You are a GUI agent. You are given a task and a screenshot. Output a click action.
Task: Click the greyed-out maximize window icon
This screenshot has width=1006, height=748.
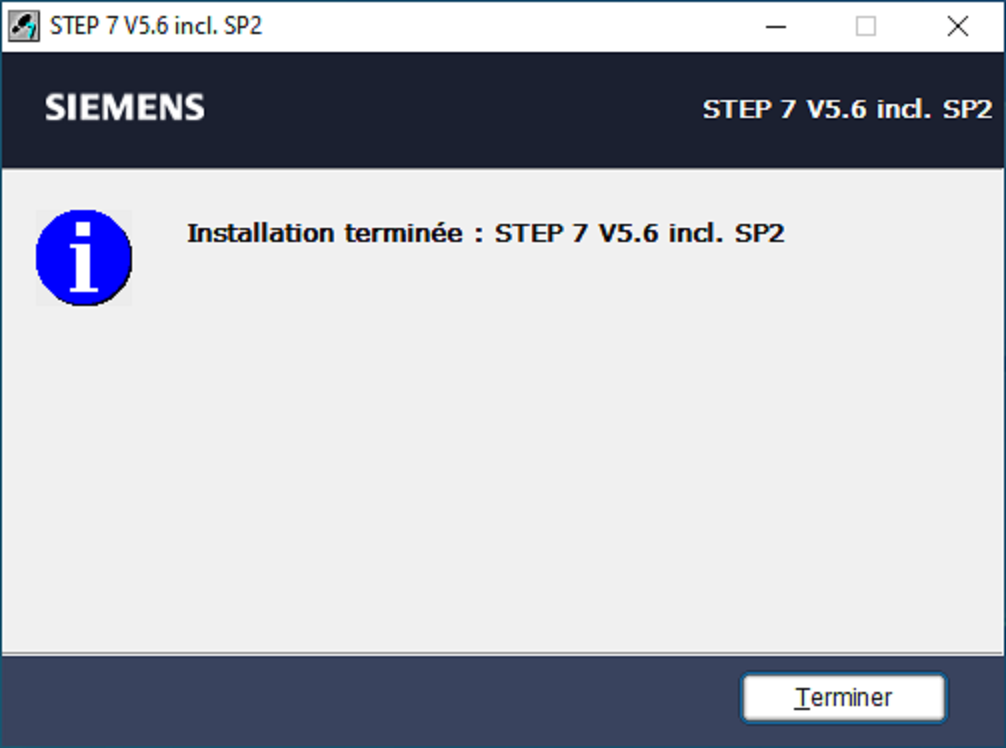[x=865, y=26]
